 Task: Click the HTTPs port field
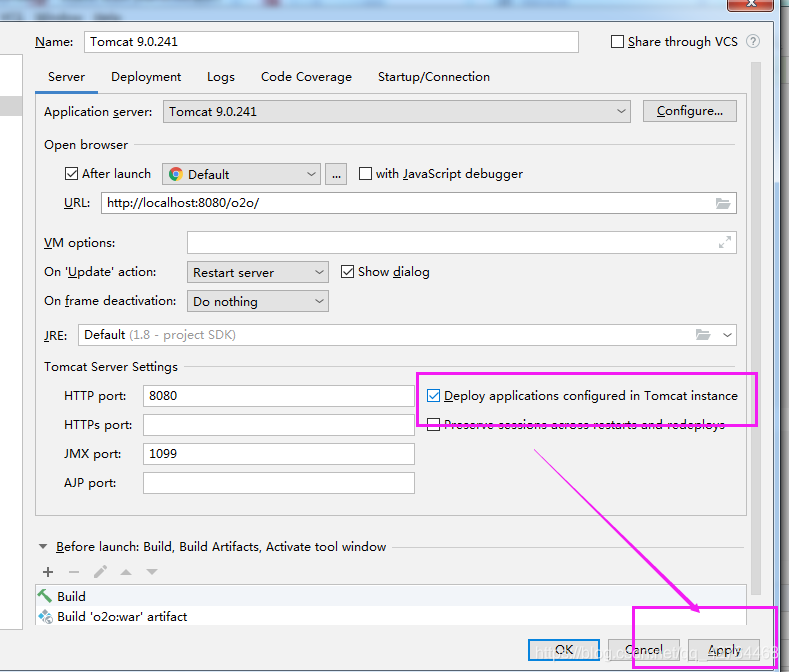coord(279,425)
